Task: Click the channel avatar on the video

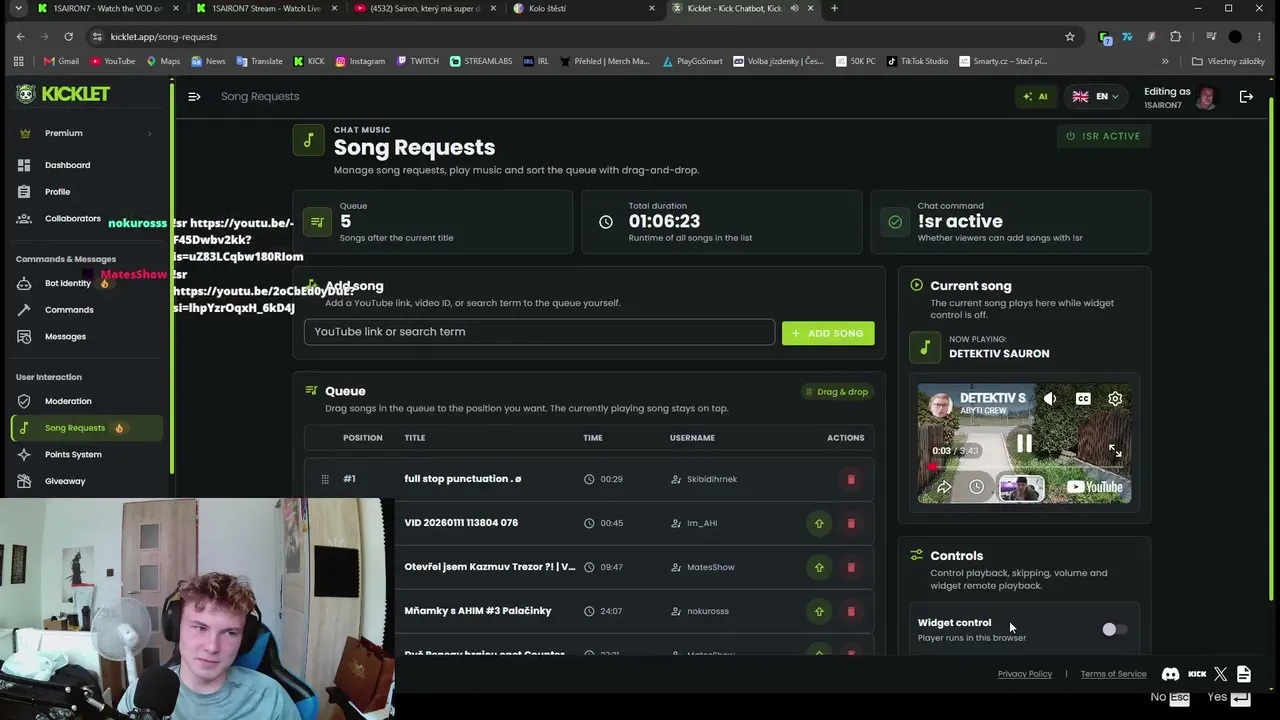Action: point(940,405)
